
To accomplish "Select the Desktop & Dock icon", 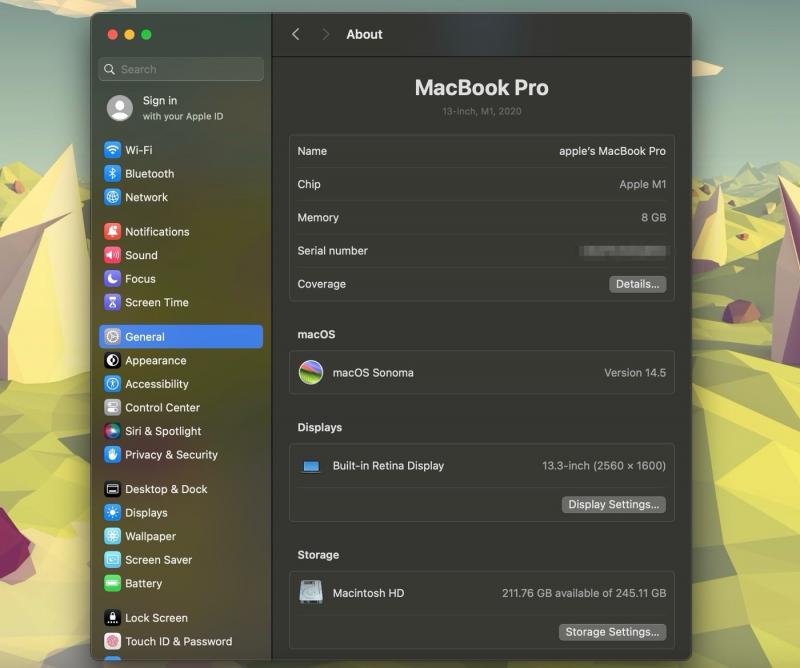I will point(112,489).
